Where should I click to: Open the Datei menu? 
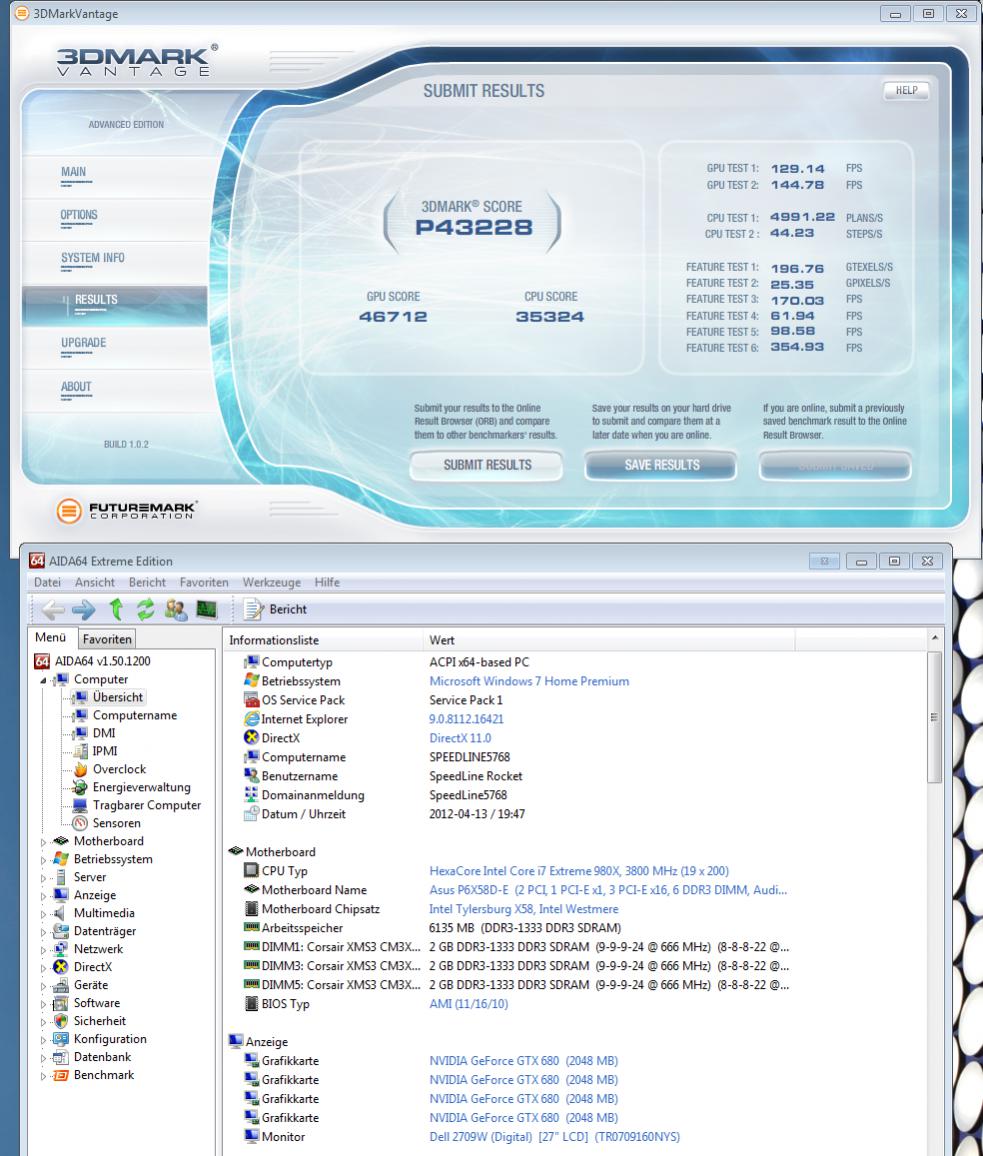pos(47,582)
